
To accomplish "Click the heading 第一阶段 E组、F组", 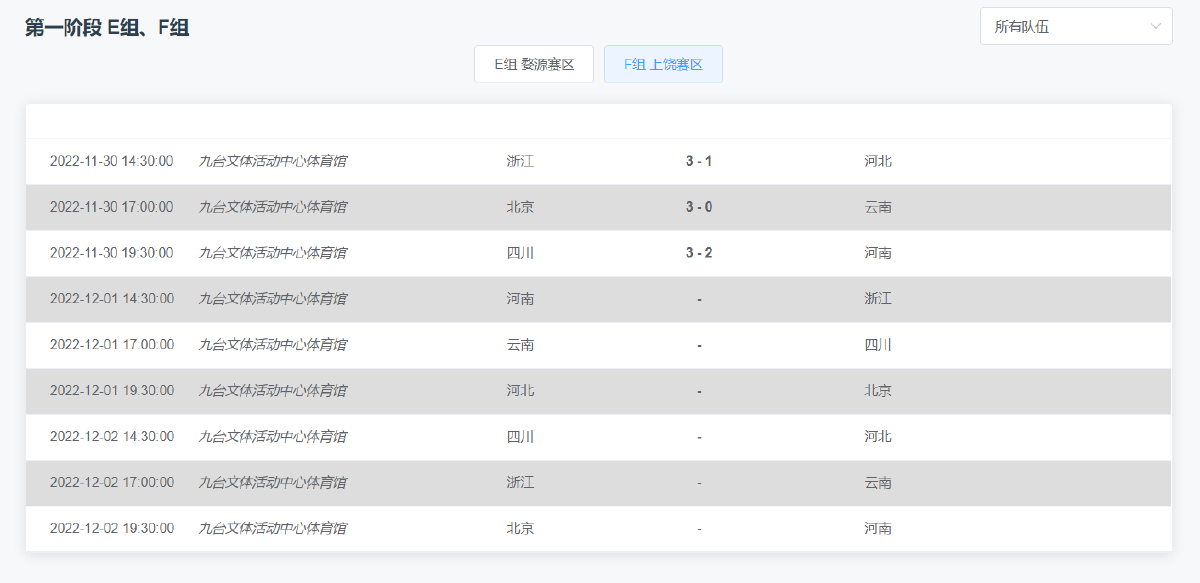I will click(x=107, y=27).
